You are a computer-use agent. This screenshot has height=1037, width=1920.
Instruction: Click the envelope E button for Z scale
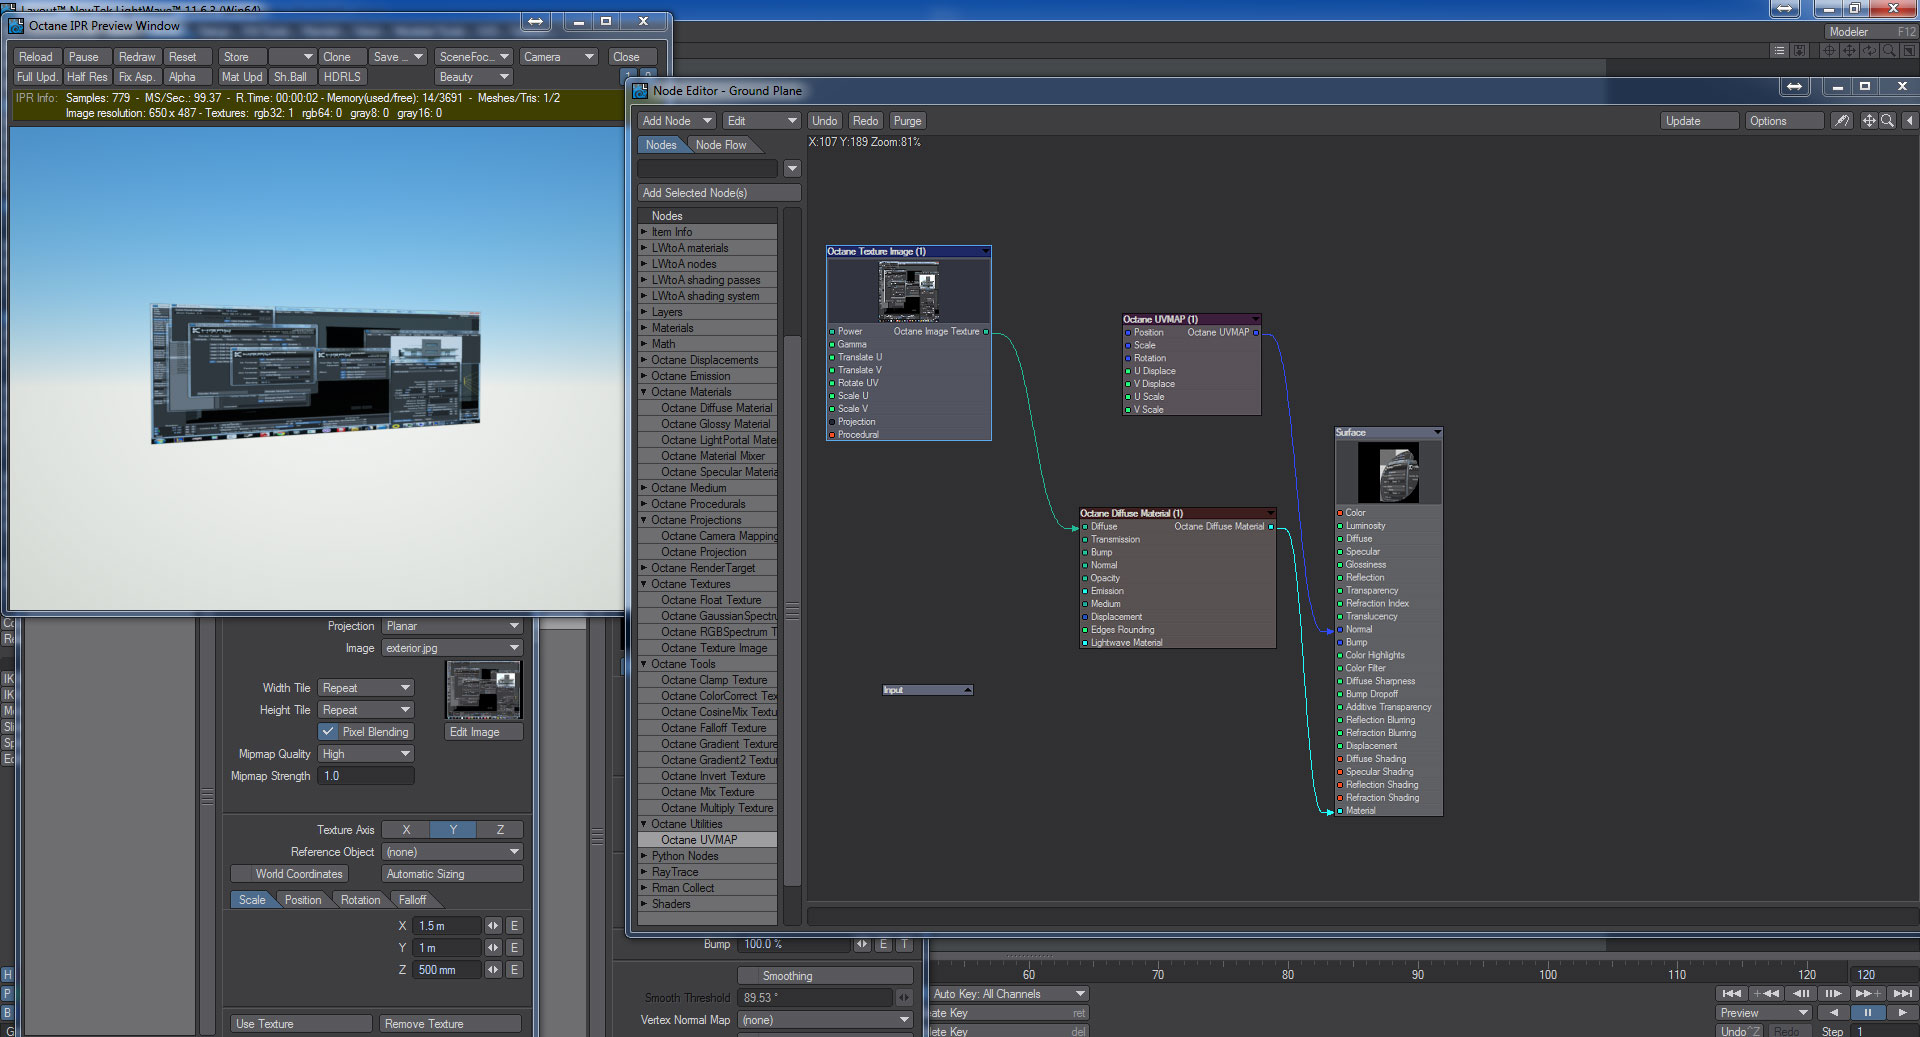514,970
